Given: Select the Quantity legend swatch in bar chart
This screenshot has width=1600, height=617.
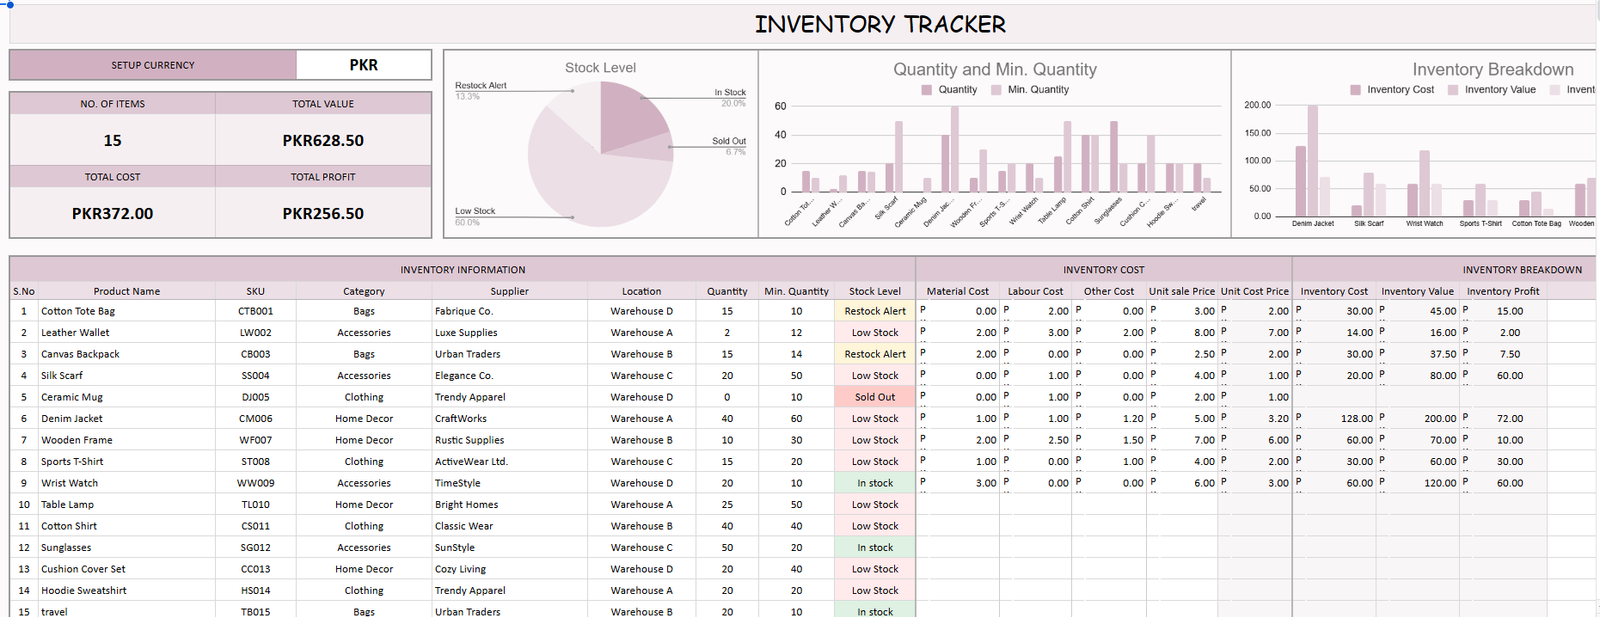Looking at the screenshot, I should click(927, 90).
